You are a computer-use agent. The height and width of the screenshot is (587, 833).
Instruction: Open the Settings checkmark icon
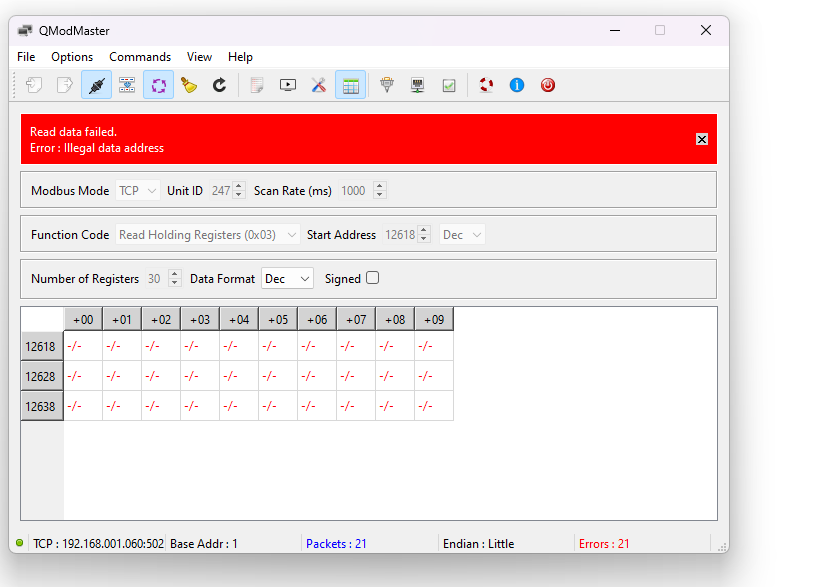click(x=449, y=85)
